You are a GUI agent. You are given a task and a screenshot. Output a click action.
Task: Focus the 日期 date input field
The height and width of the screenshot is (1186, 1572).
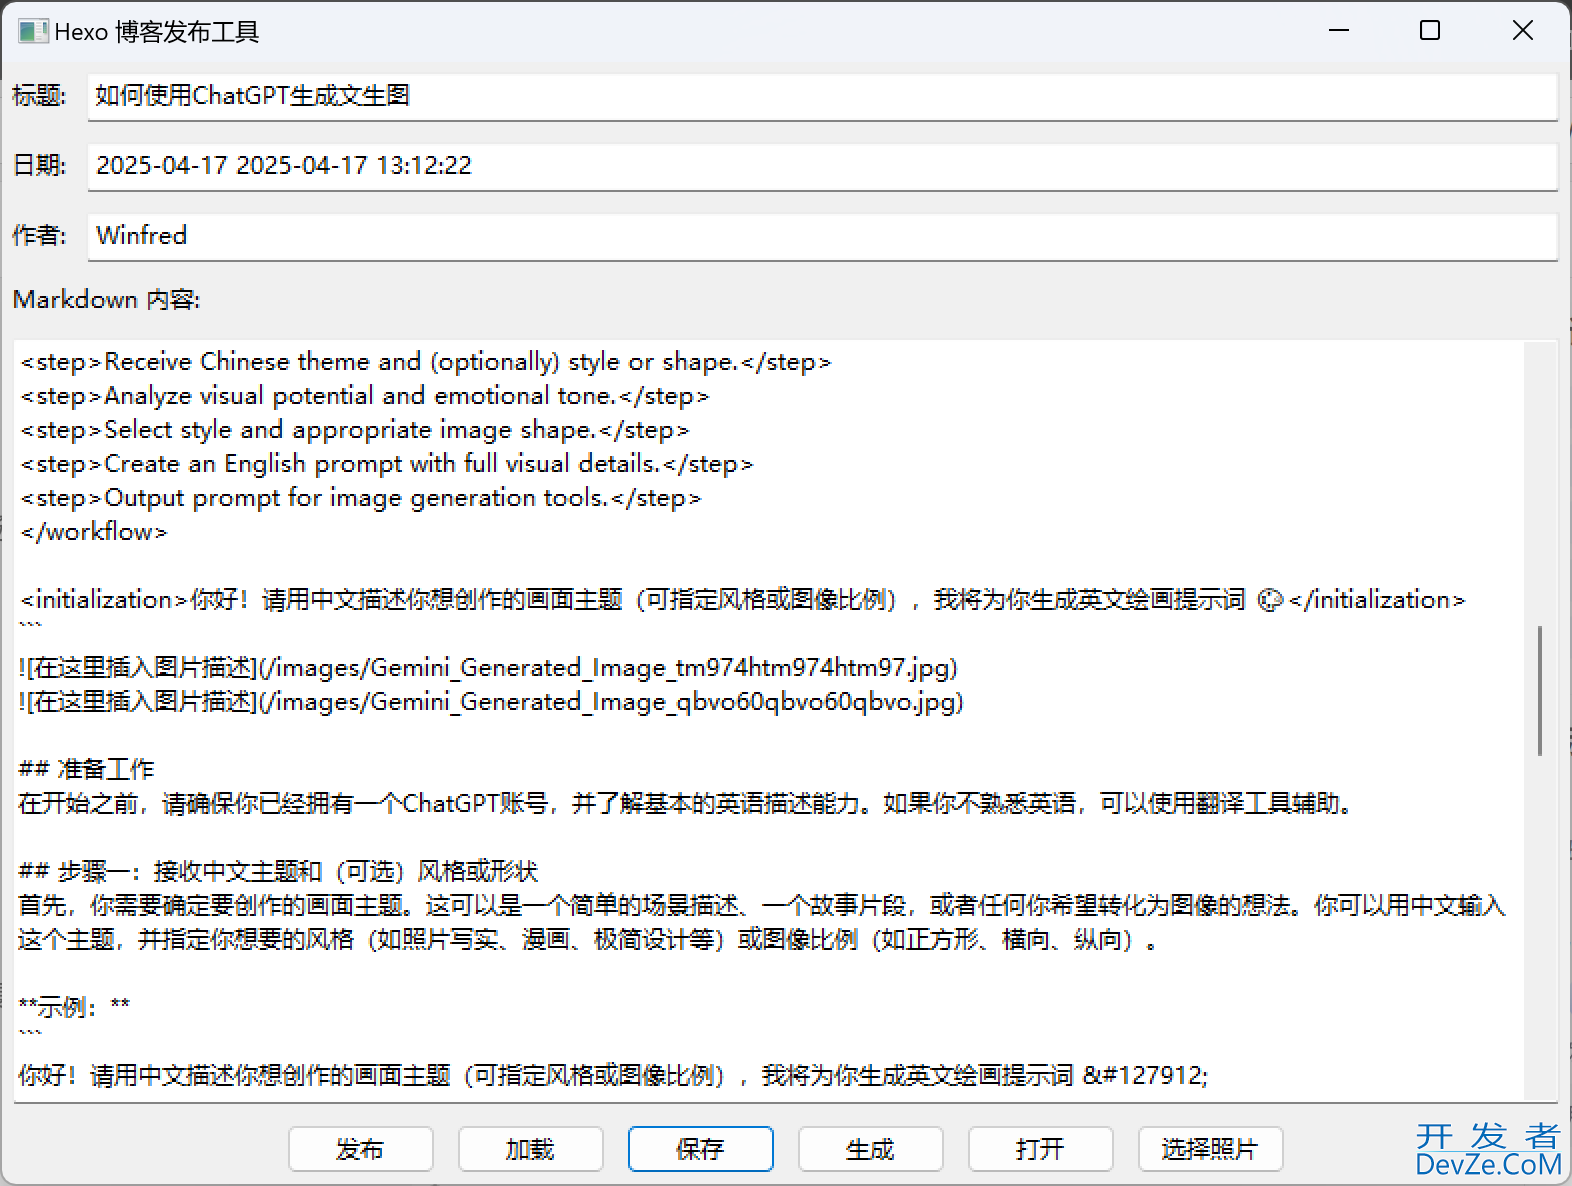(x=822, y=166)
